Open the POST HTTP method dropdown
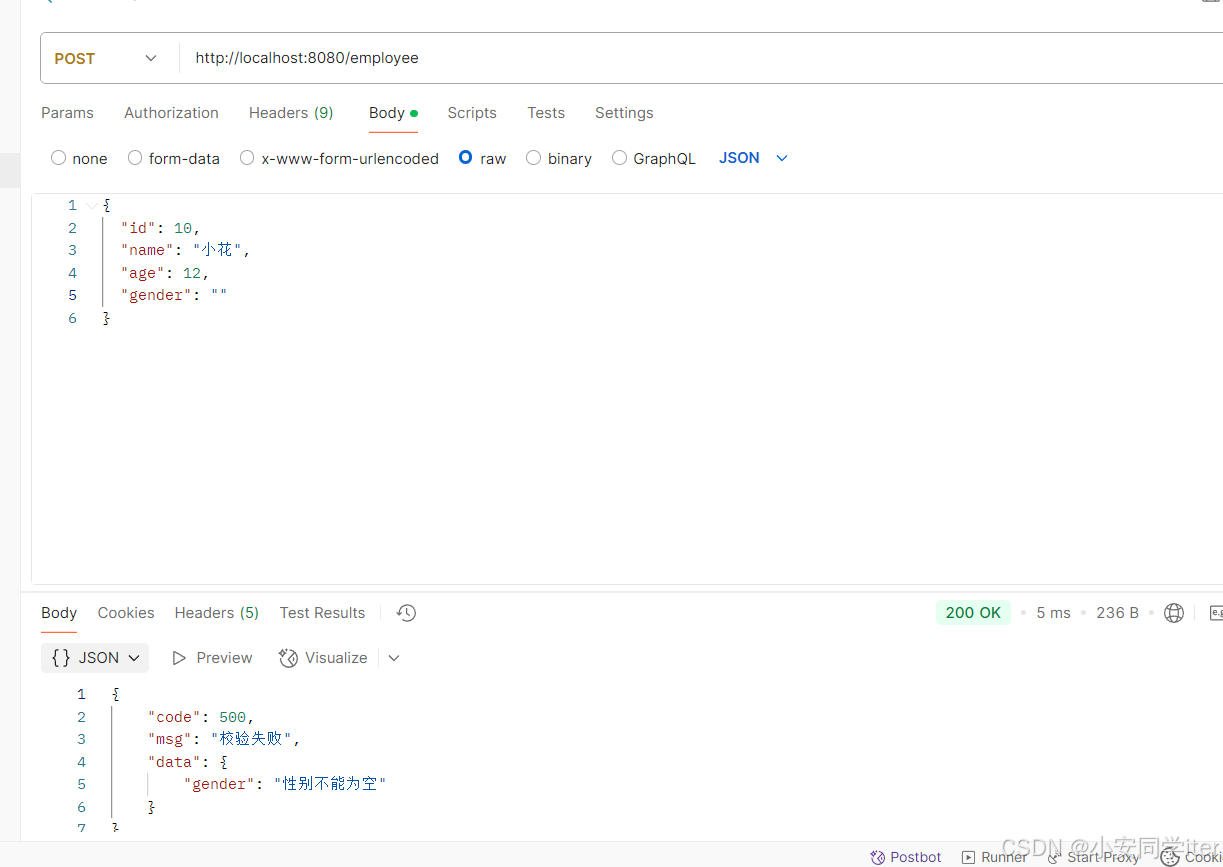Viewport: 1223px width, 867px height. [106, 58]
